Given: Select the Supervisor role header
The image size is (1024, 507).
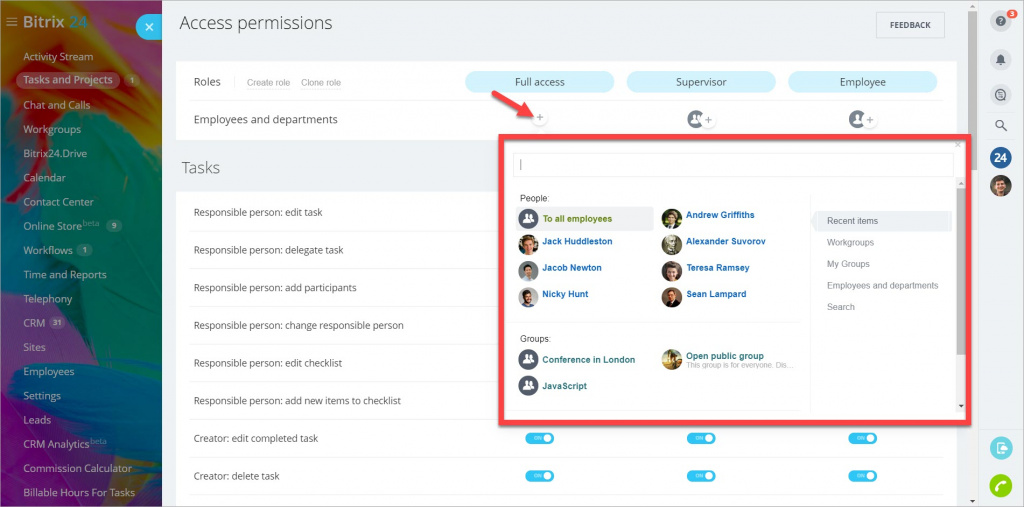Looking at the screenshot, I should pyautogui.click(x=701, y=82).
